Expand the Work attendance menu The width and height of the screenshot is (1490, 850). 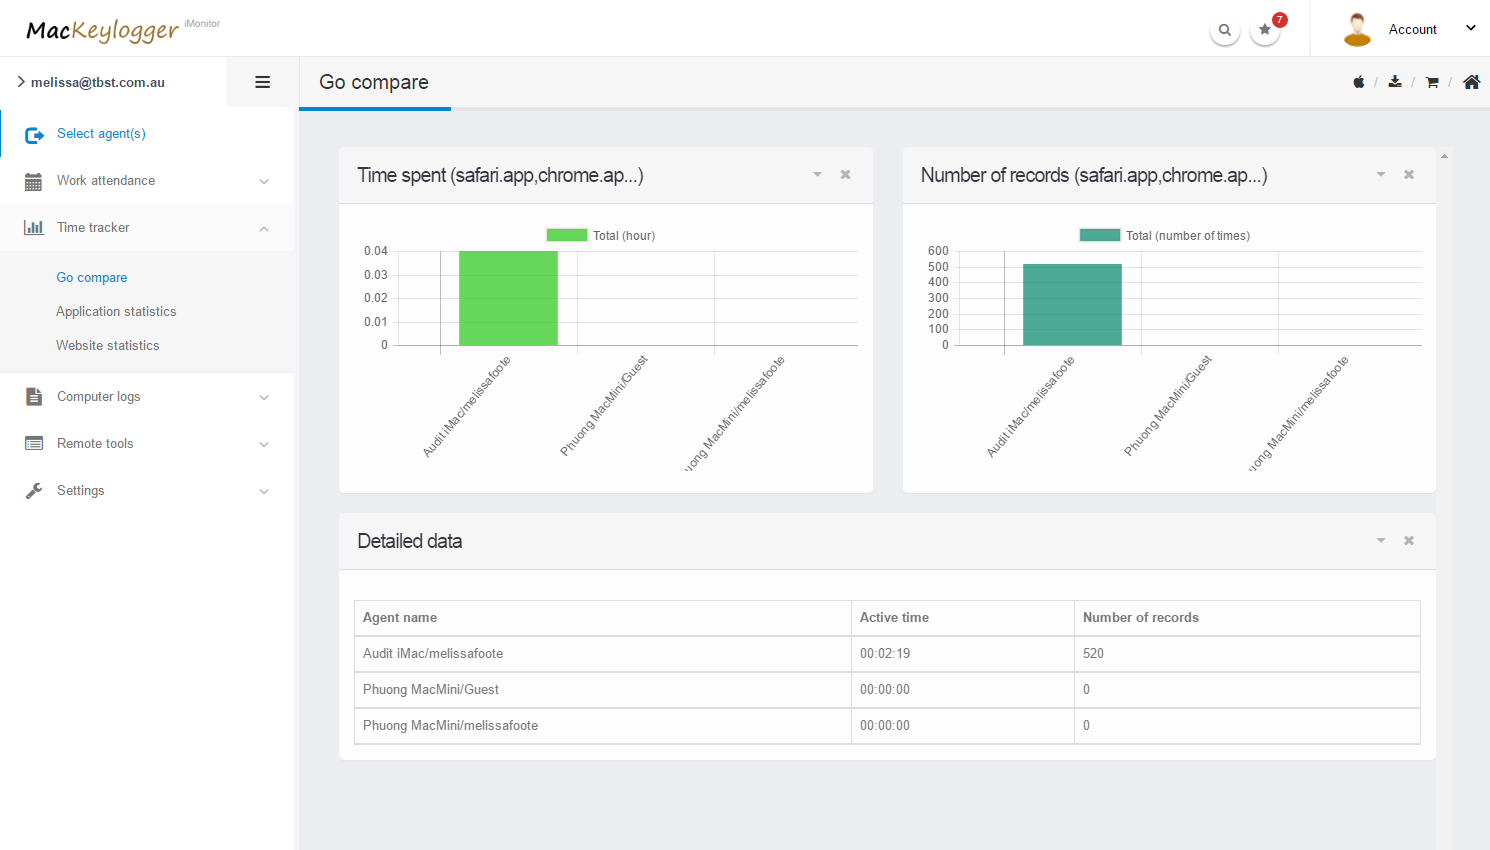[146, 181]
